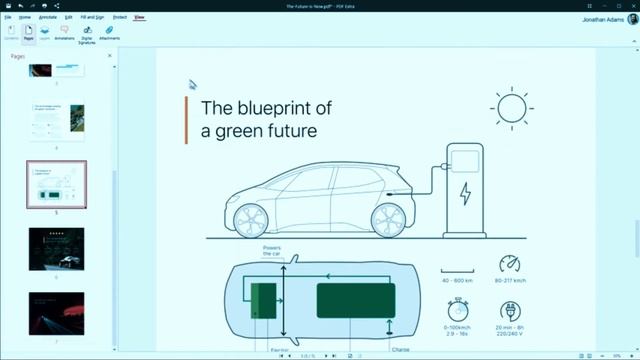
Task: Click the Save icon in title bar
Action: 8,6
